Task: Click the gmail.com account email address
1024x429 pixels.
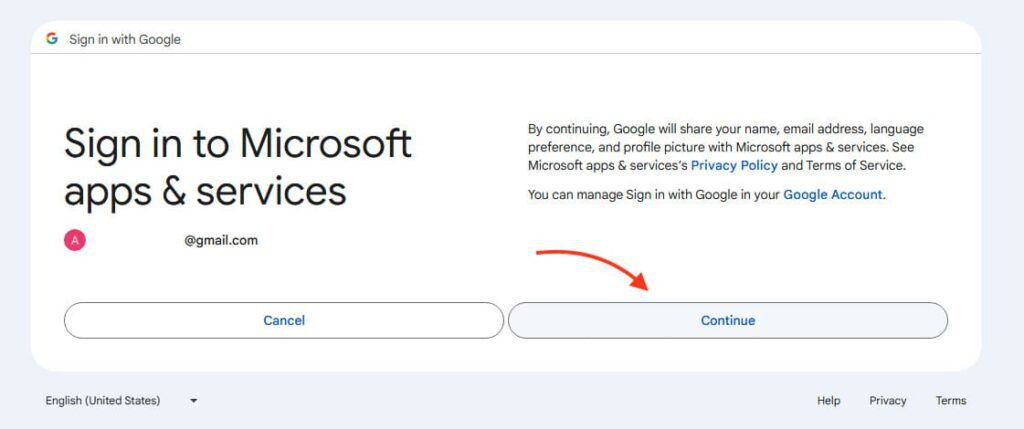Action: 220,240
